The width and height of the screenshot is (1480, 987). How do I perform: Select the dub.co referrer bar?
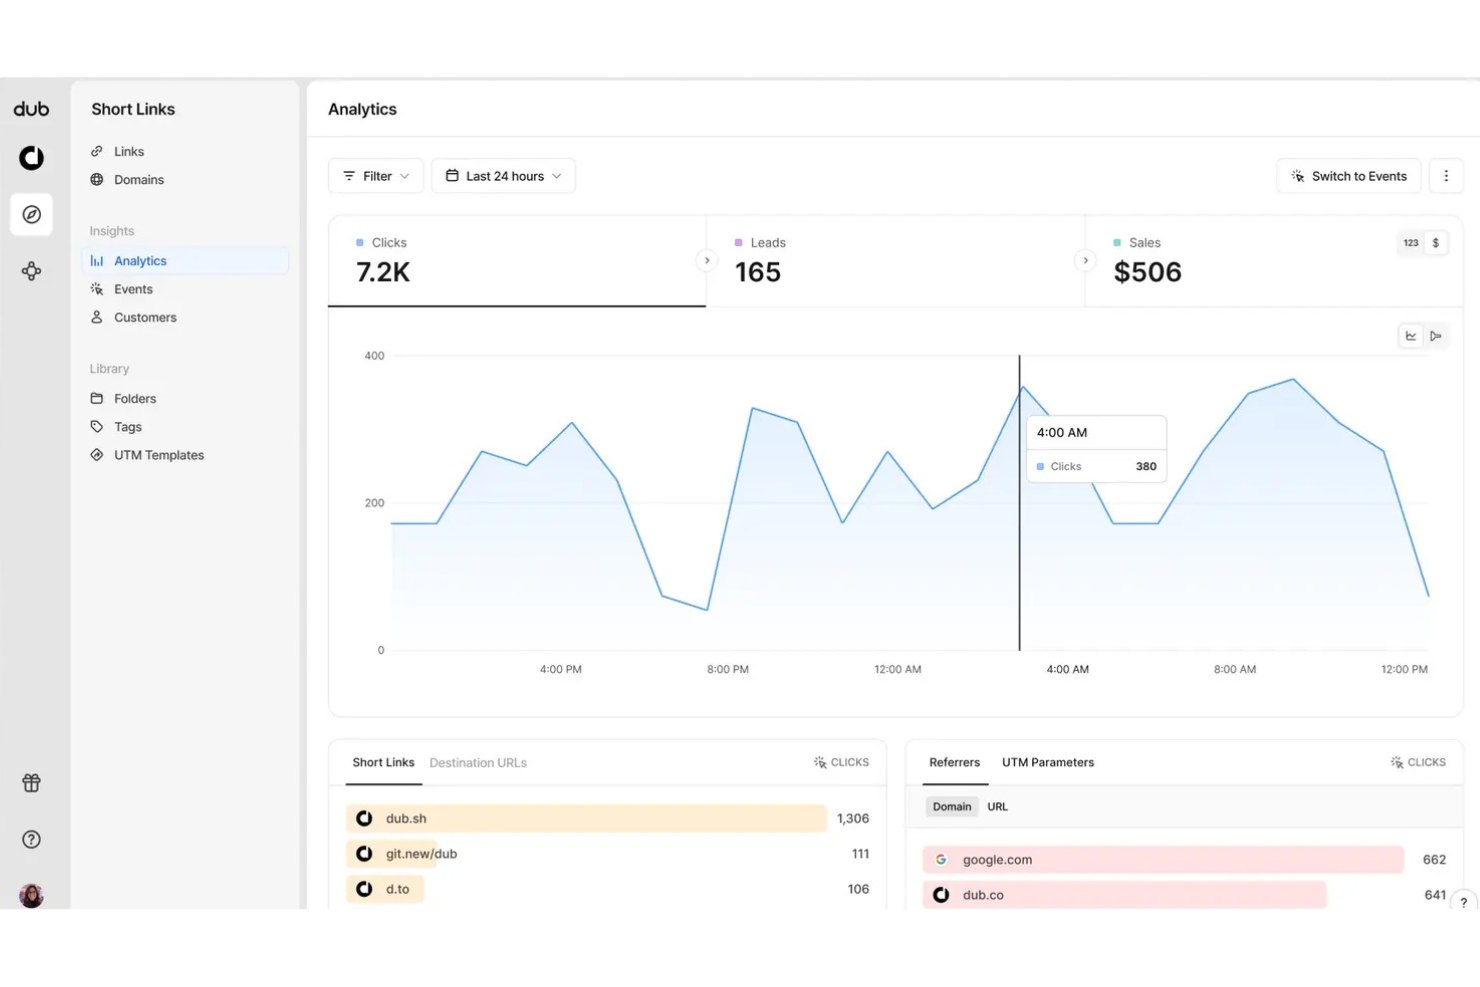(1124, 895)
